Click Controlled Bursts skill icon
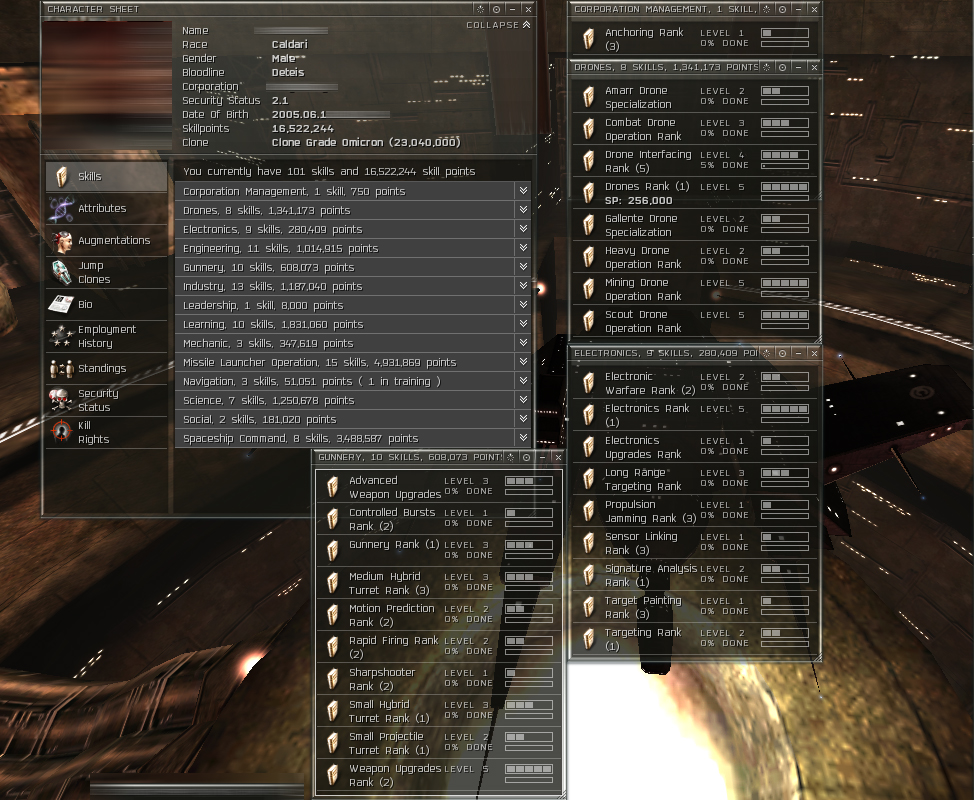Image resolution: width=974 pixels, height=800 pixels. pyautogui.click(x=332, y=519)
